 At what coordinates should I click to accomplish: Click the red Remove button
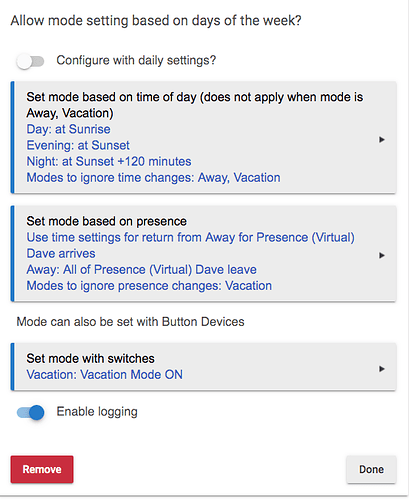42,469
